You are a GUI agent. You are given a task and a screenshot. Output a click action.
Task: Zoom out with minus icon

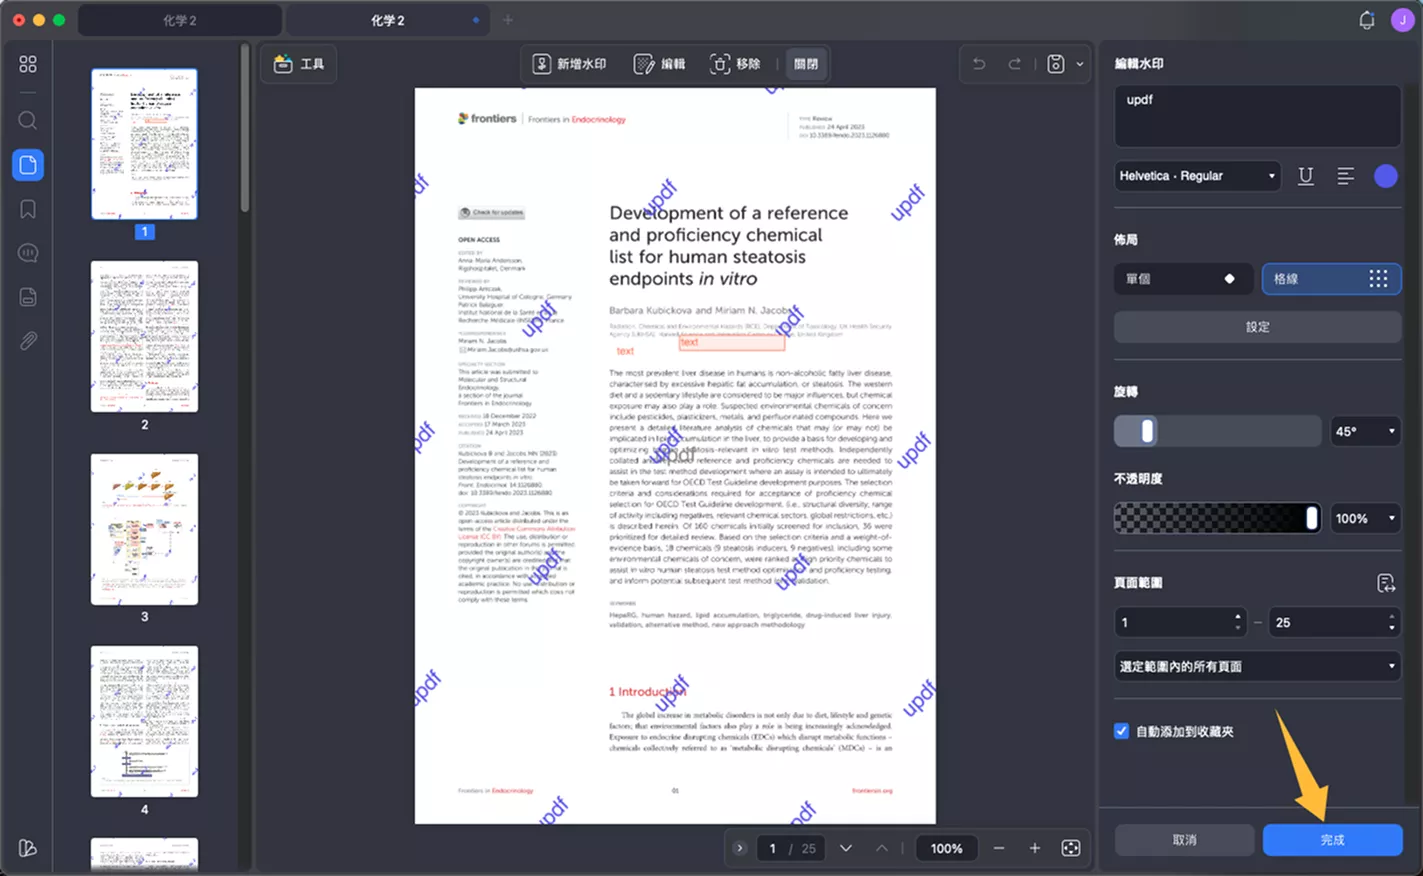[x=999, y=848]
